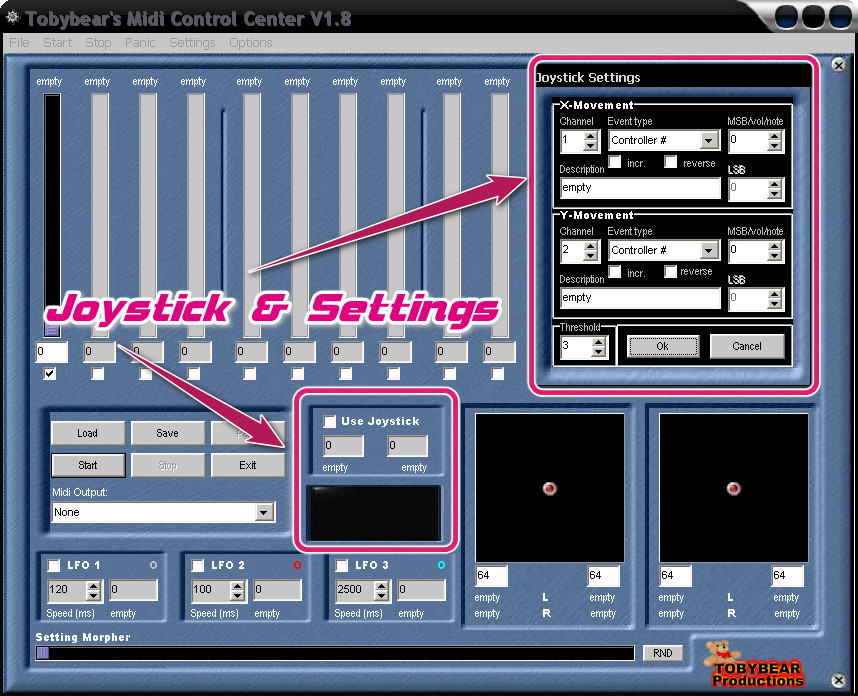Image resolution: width=858 pixels, height=696 pixels.
Task: Confirm Joystick Settings with Ok
Action: pyautogui.click(x=663, y=346)
